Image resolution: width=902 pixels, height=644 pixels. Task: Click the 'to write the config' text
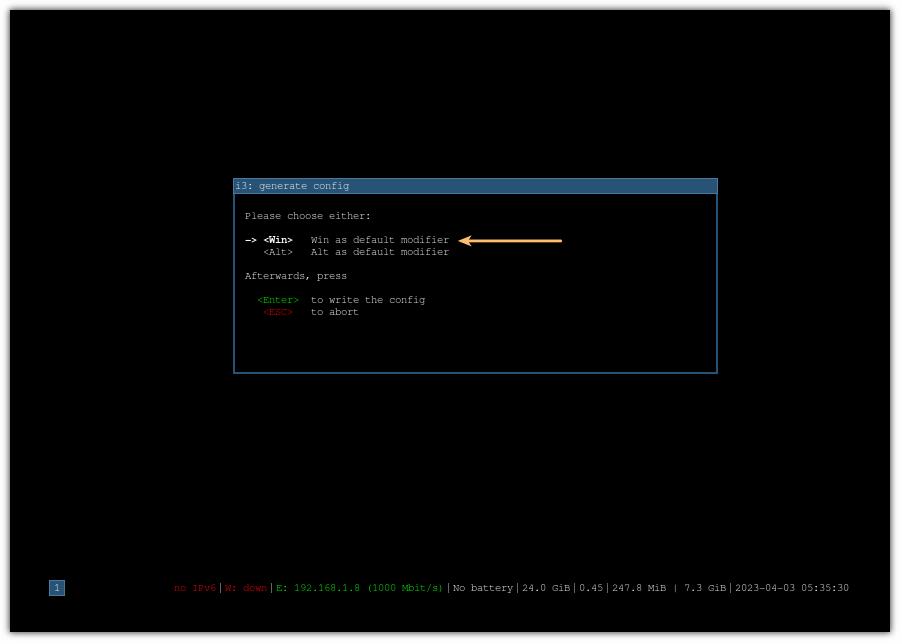pos(368,300)
